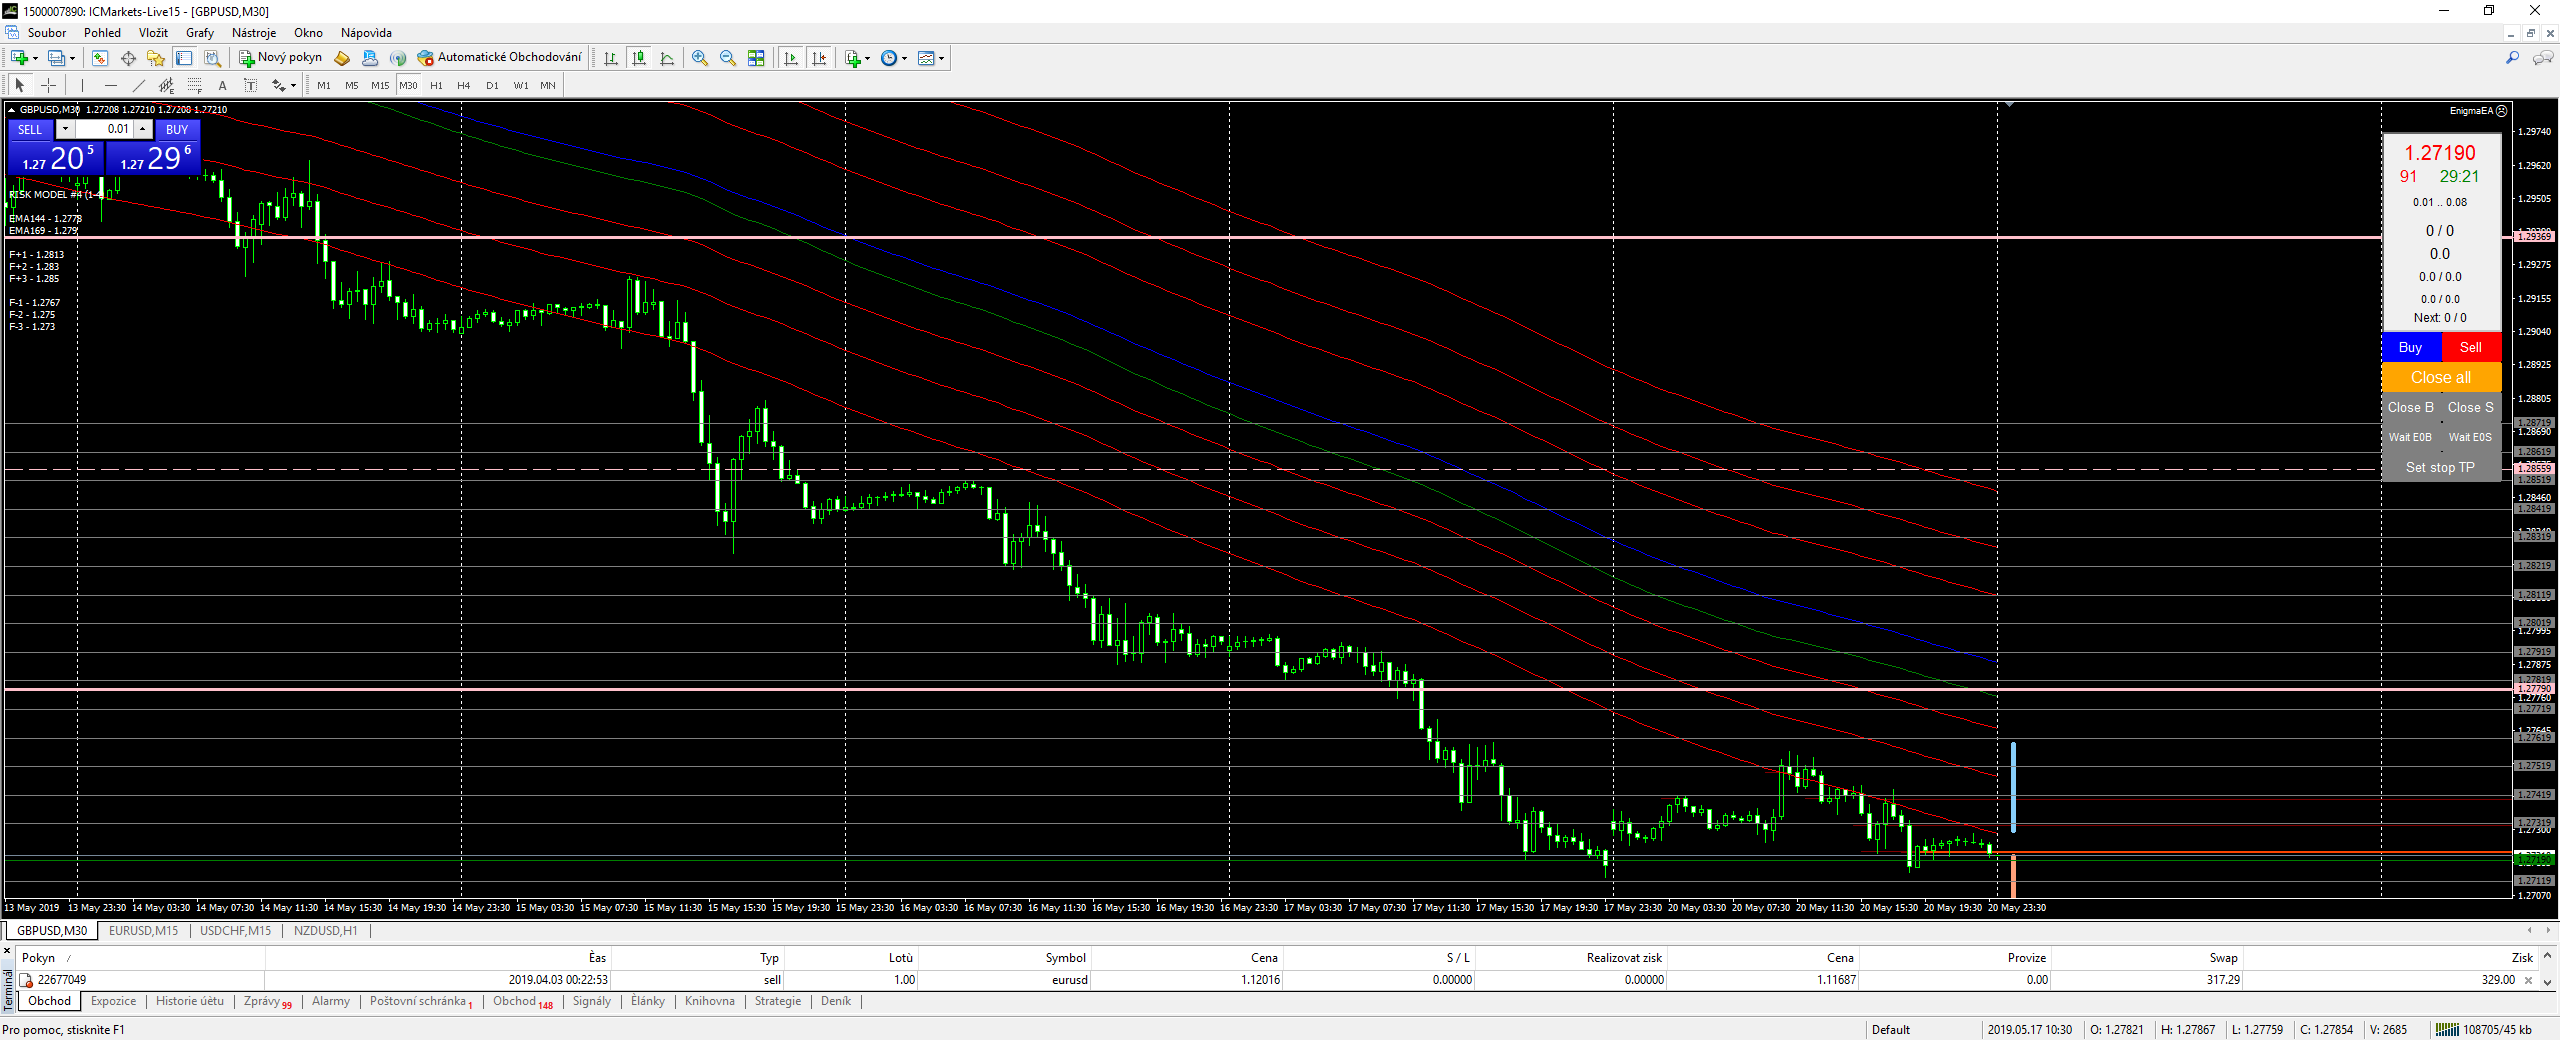2560x1040 pixels.
Task: Switch to the EURUSD,M15 chart tab
Action: pos(143,931)
